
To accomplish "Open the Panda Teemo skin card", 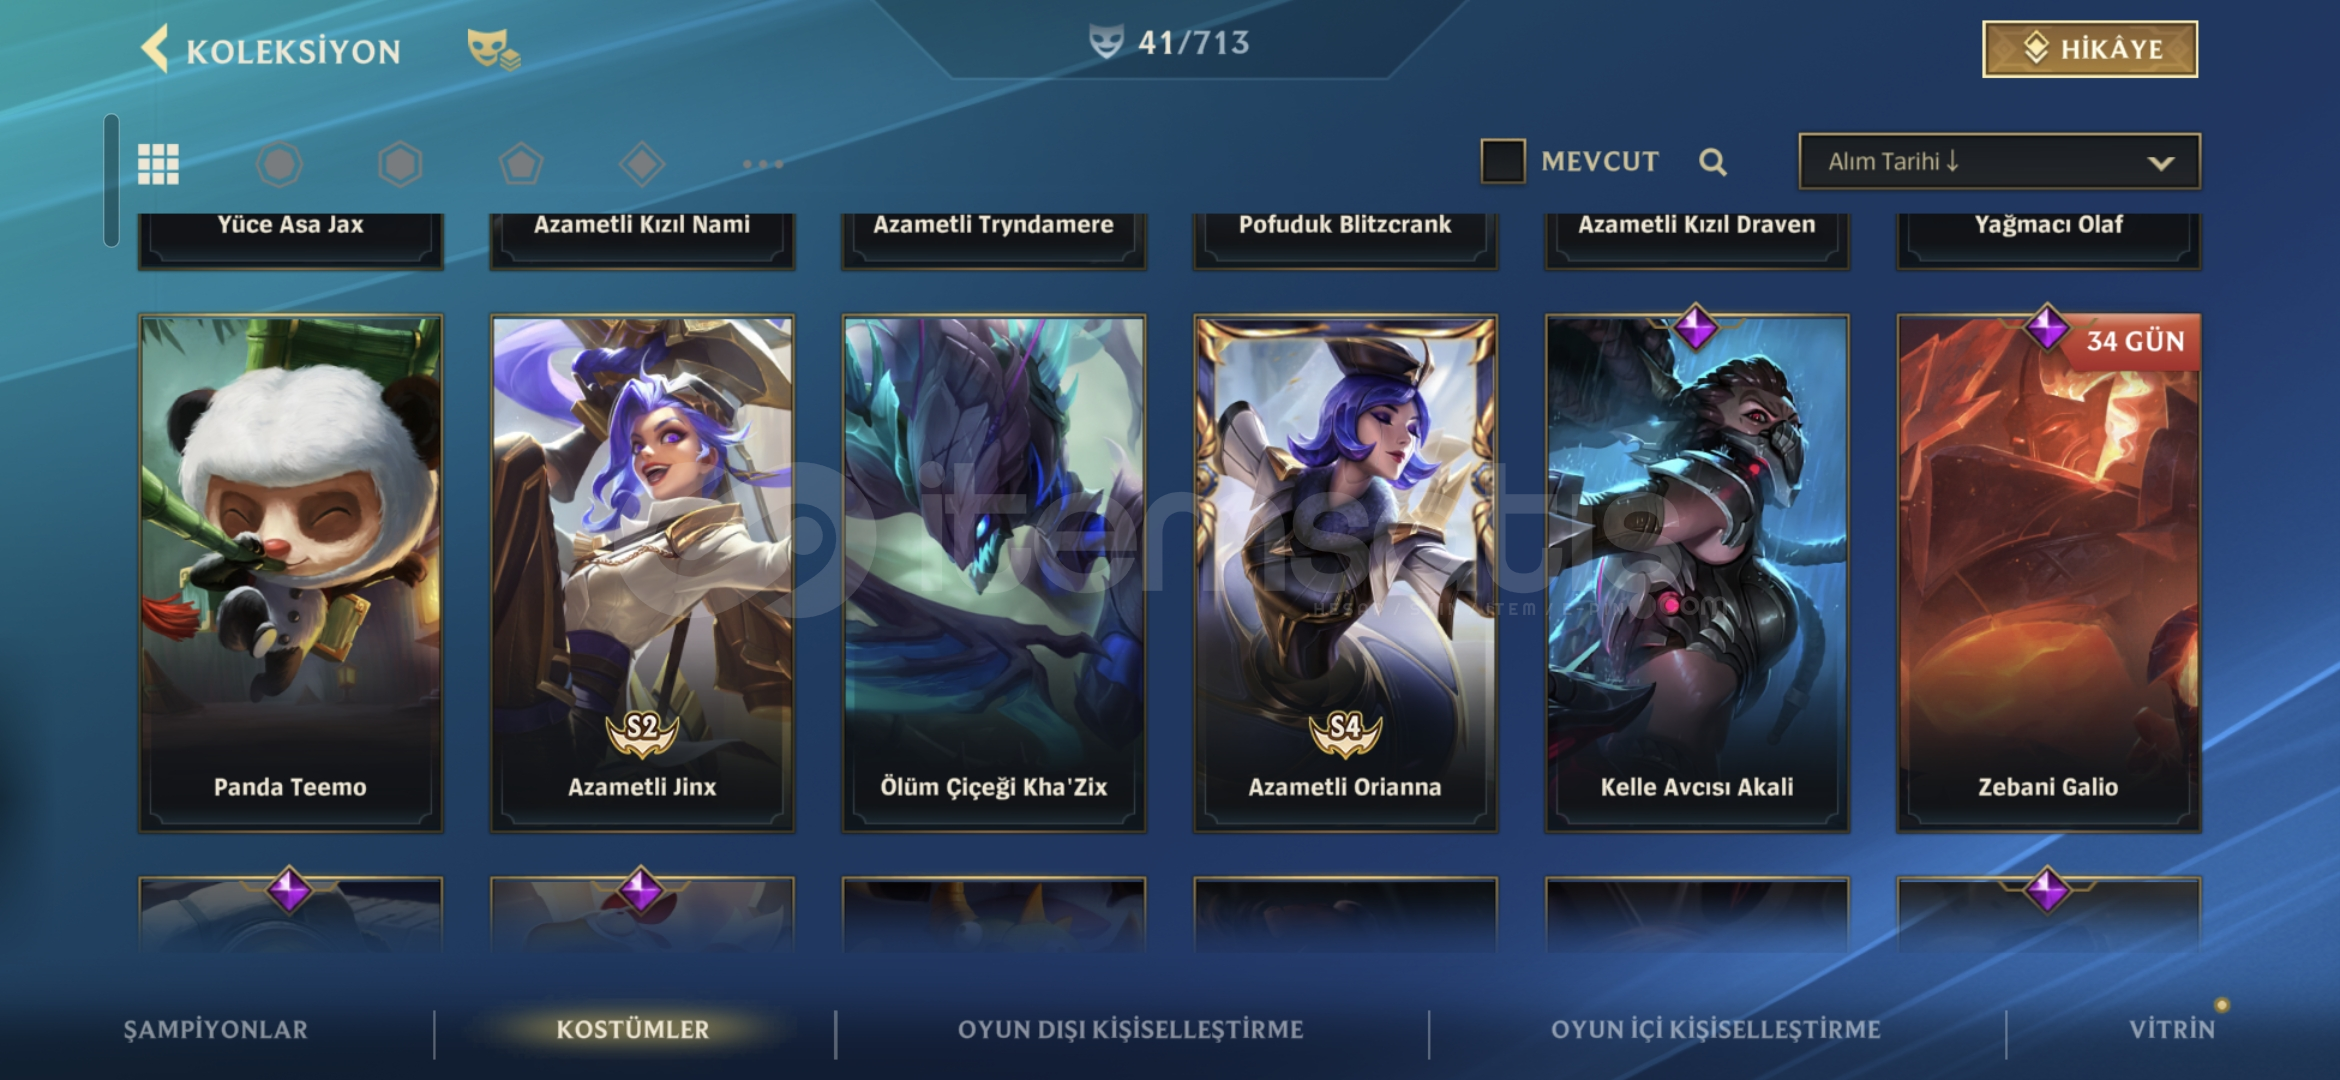I will point(290,574).
